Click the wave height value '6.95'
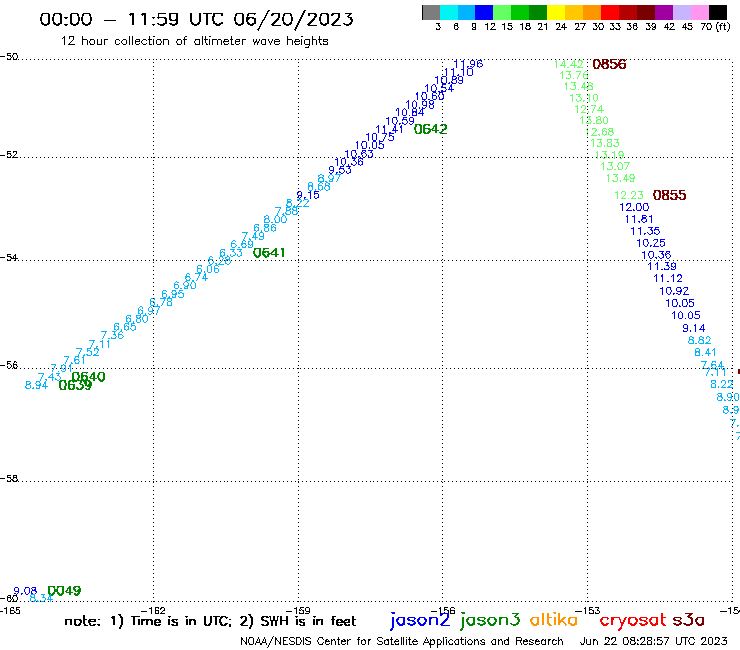Viewport: 740px width, 650px height. pyautogui.click(x=173, y=294)
